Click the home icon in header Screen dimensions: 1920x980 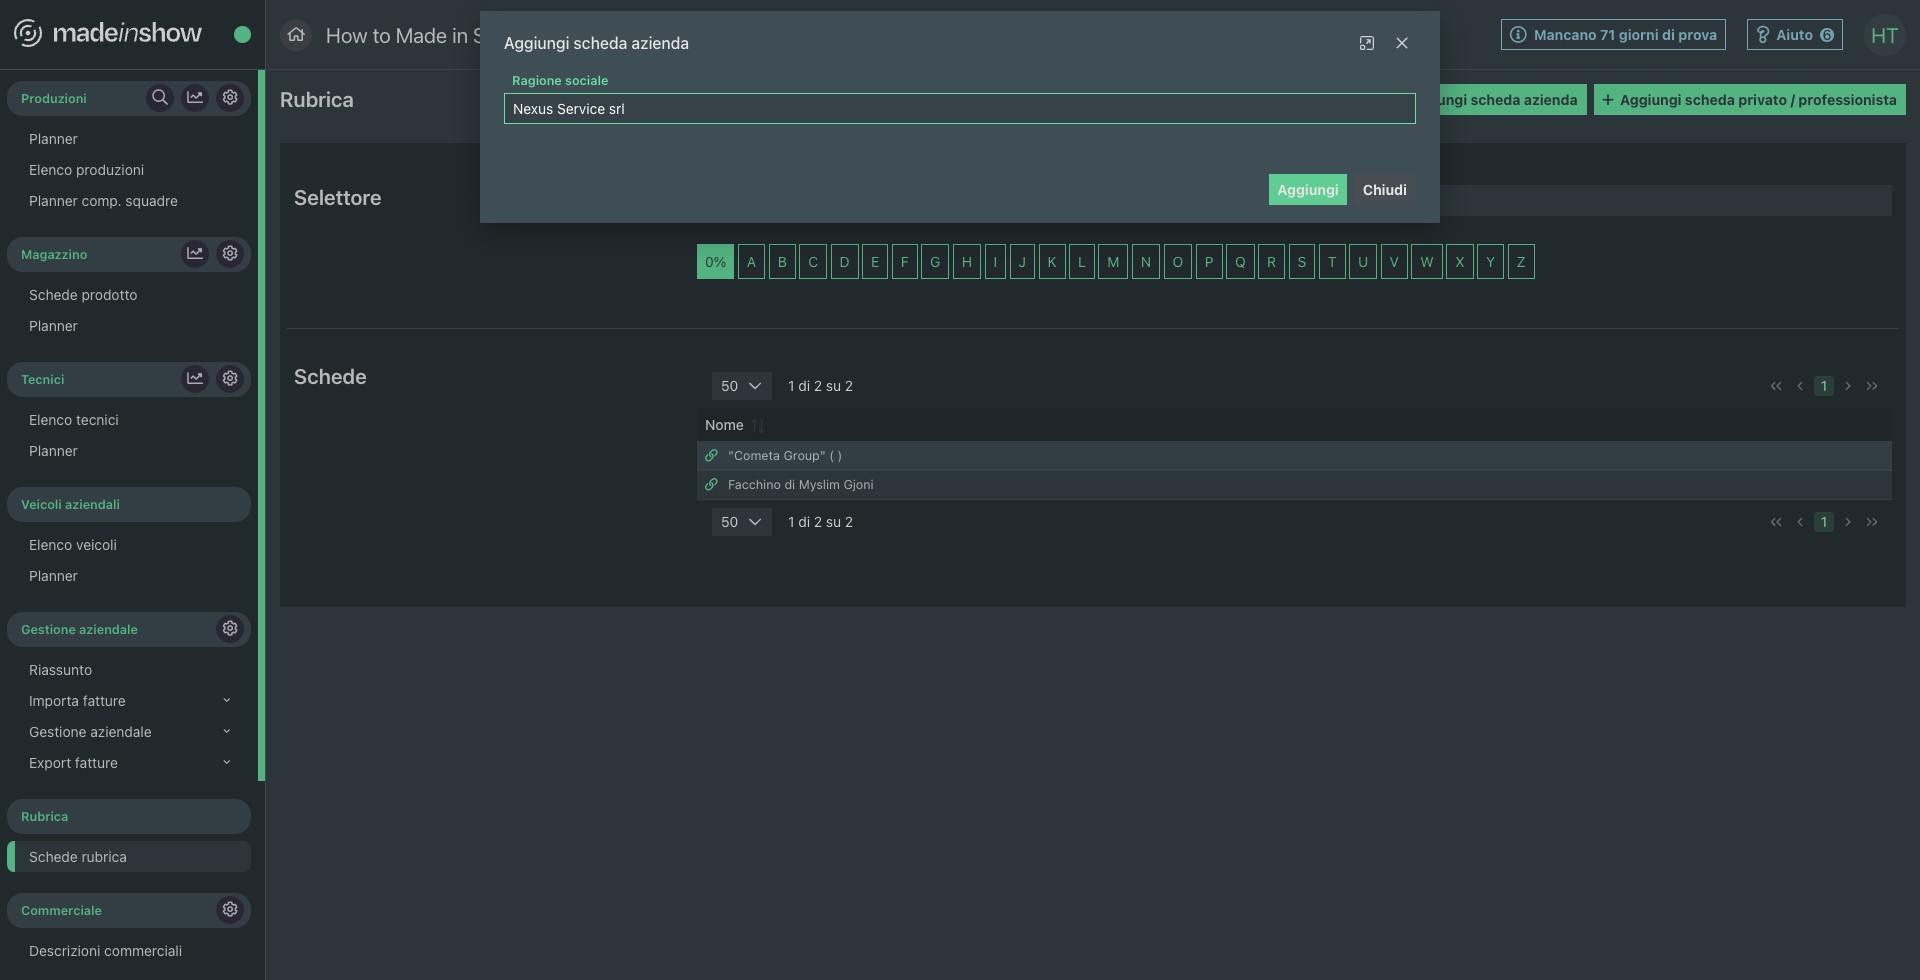click(x=296, y=35)
